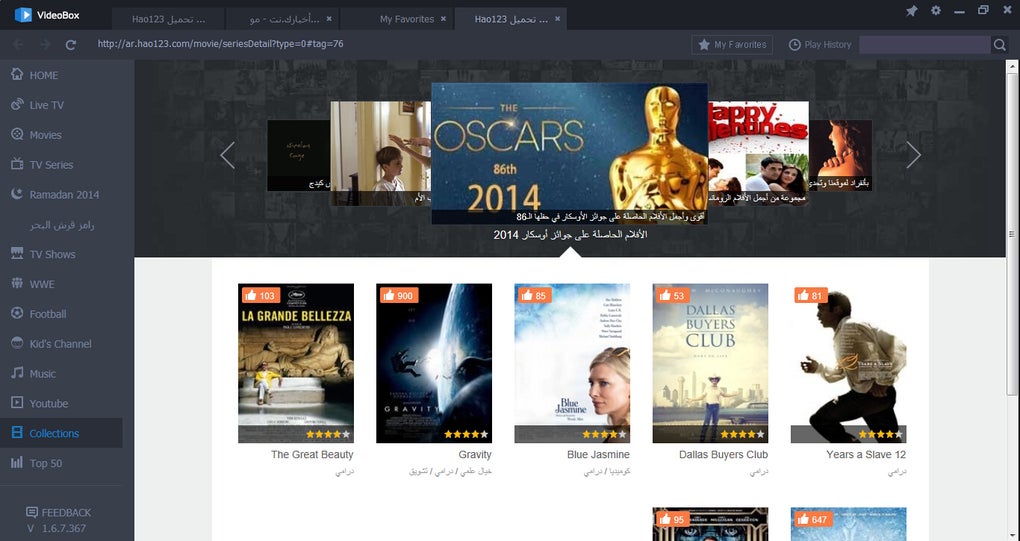The height and width of the screenshot is (541, 1020).
Task: Click the scrollbar up arrow
Action: pos(1012,66)
